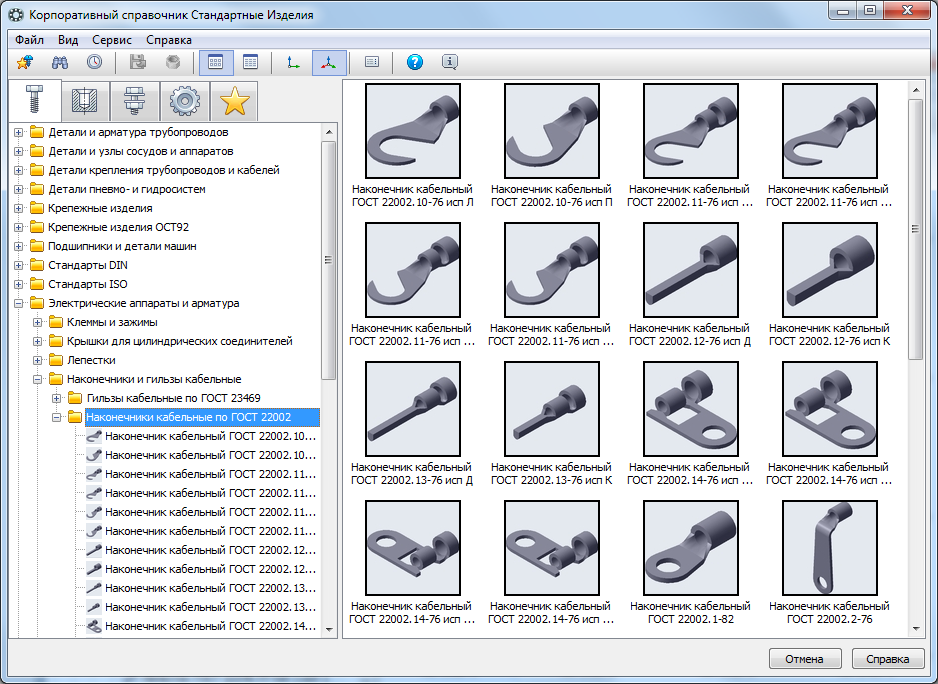Open history with the clock icon
This screenshot has height=684, width=938.
[95, 62]
